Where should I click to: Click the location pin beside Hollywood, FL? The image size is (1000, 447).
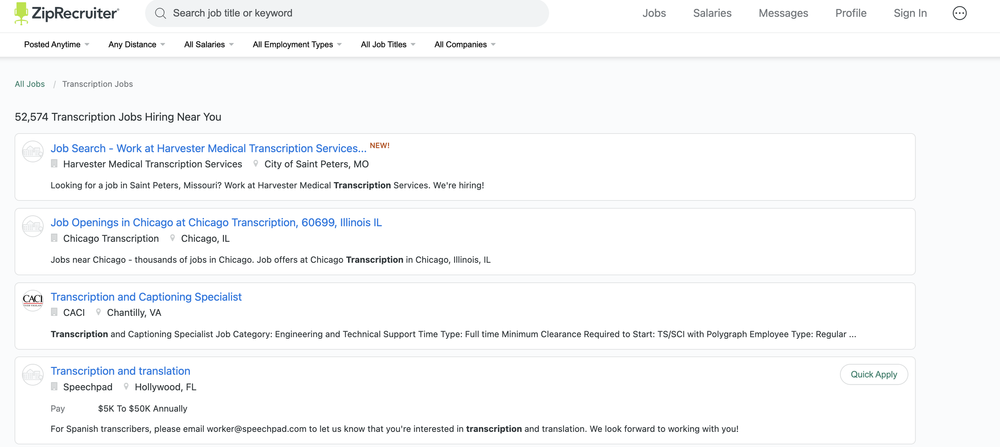(x=126, y=387)
